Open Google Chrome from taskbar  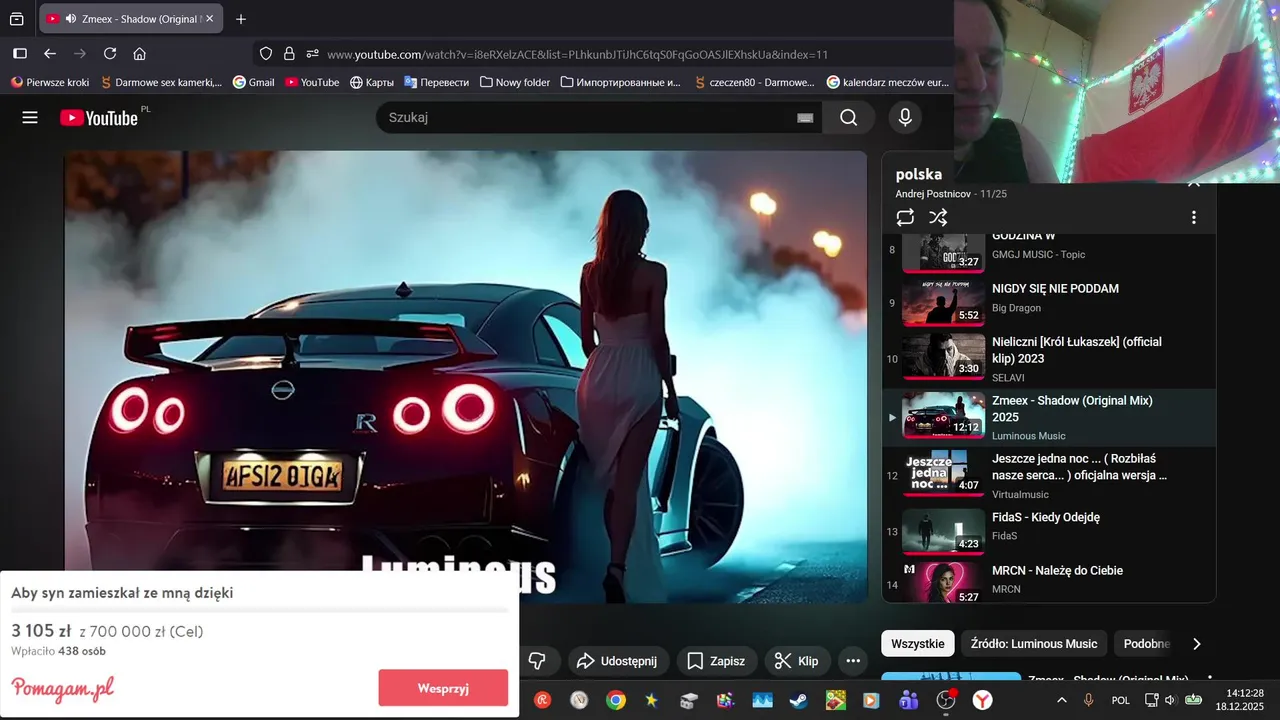[616, 700]
